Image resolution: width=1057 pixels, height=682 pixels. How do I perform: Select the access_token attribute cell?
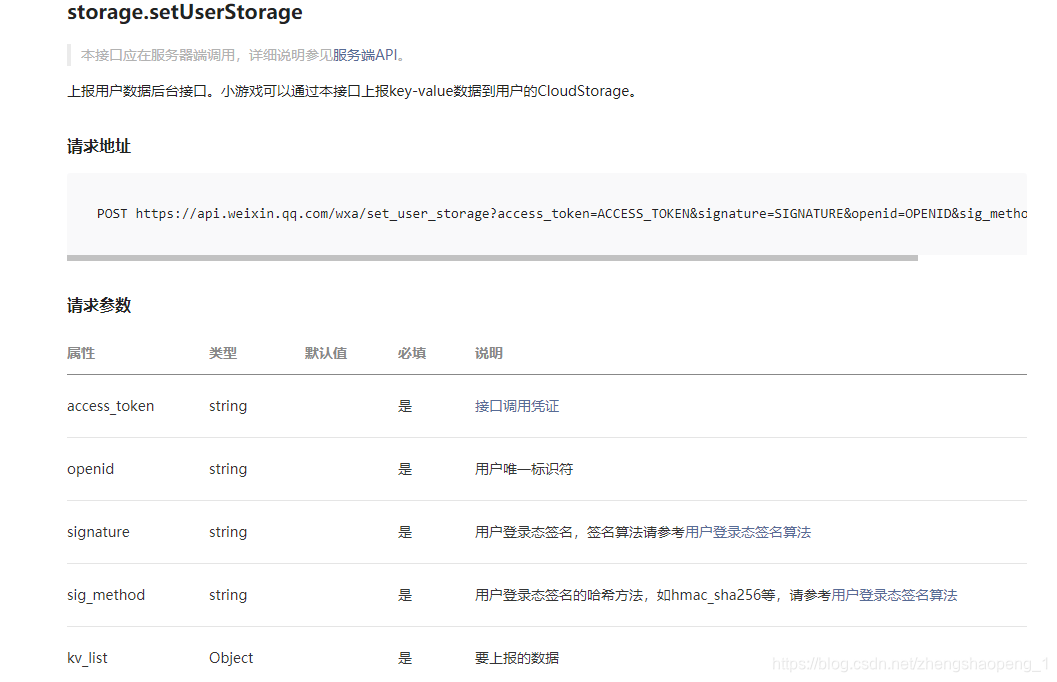pyautogui.click(x=111, y=406)
